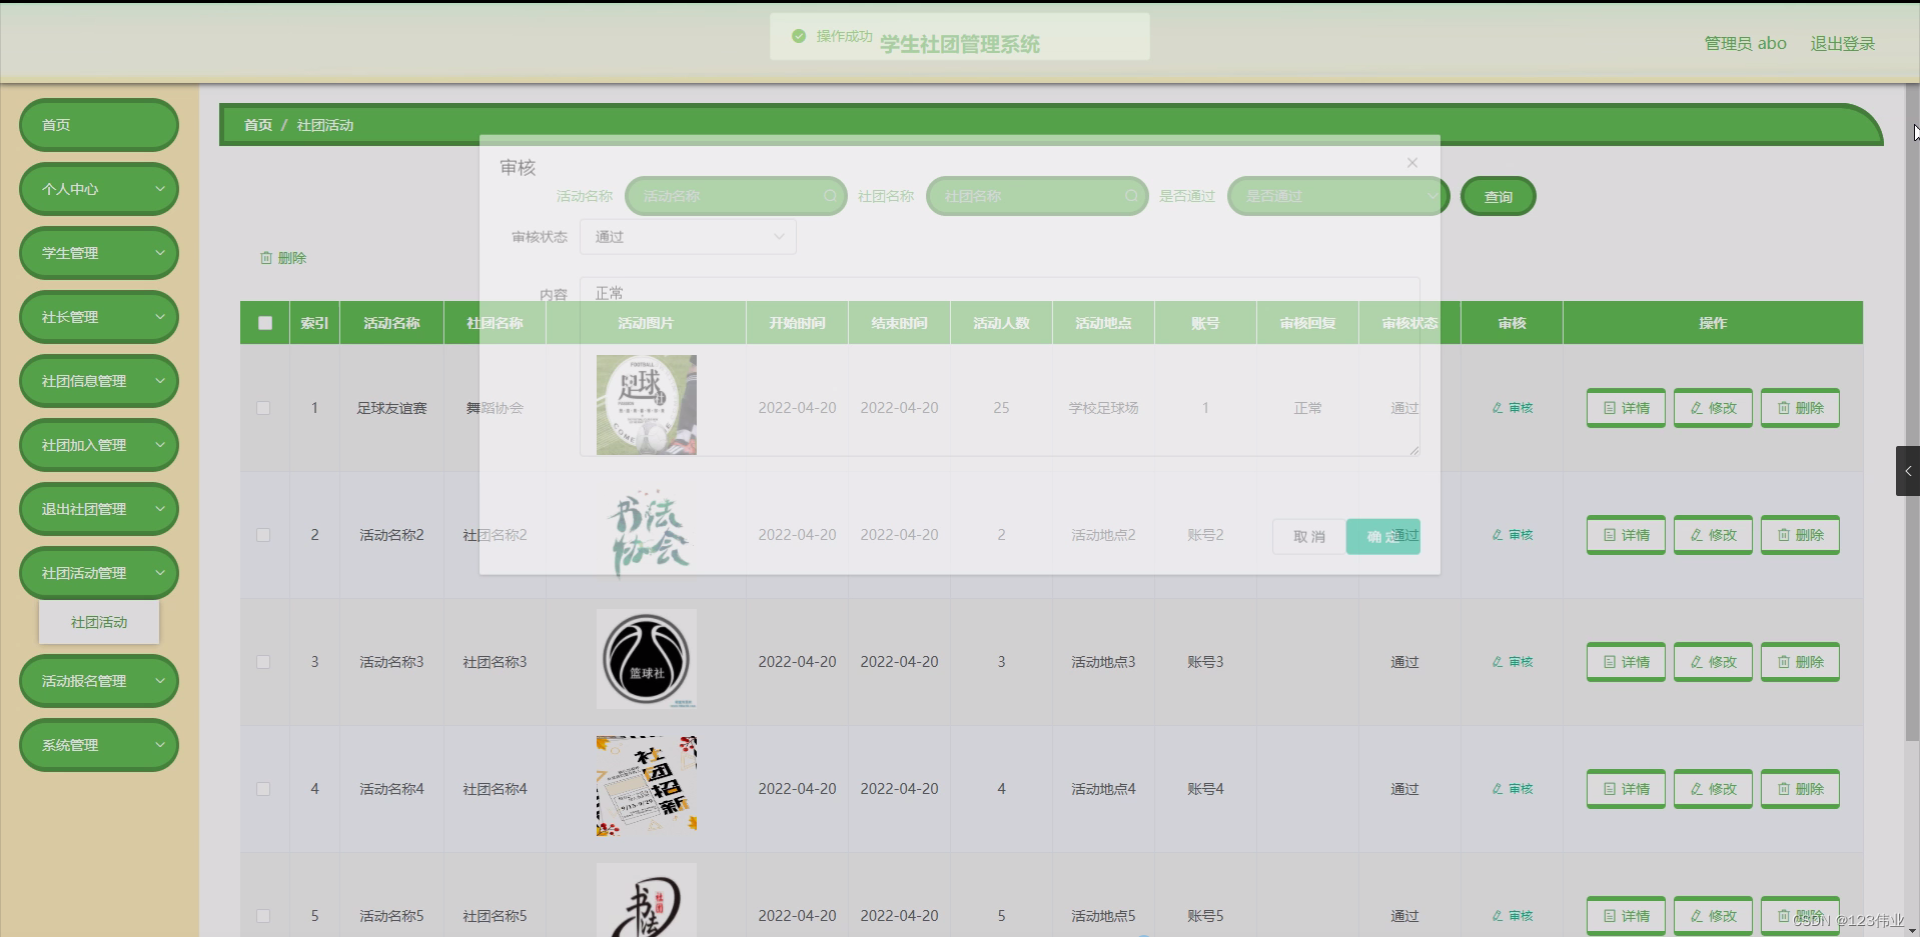This screenshot has width=1920, height=937.
Task: Click row 活动名称2 删除 button
Action: 1800,535
